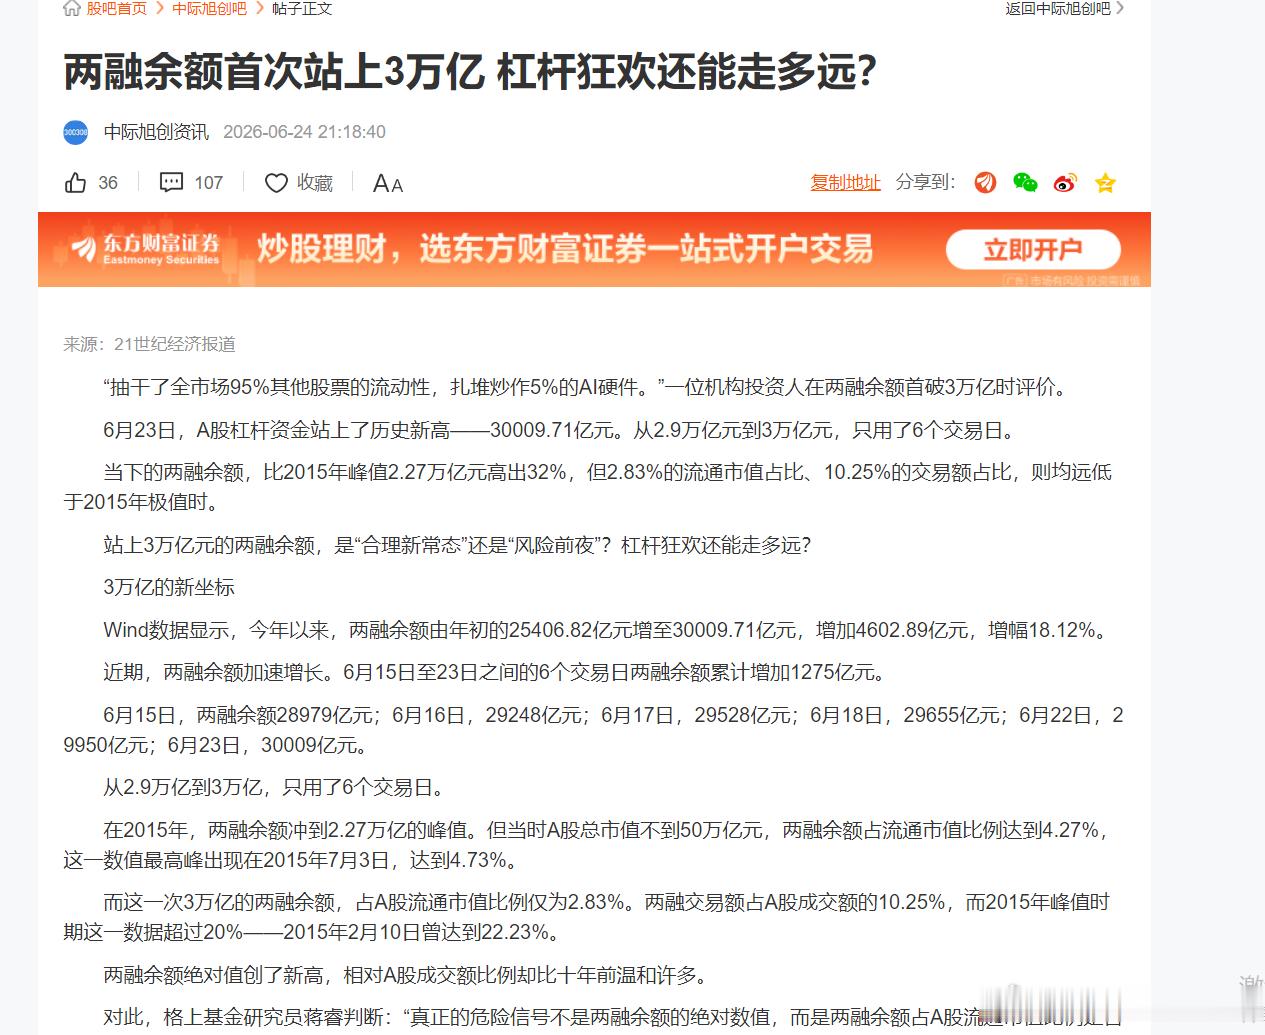1265x1035 pixels.
Task: Click 东方财富证券 logo in banner
Action: (146, 249)
